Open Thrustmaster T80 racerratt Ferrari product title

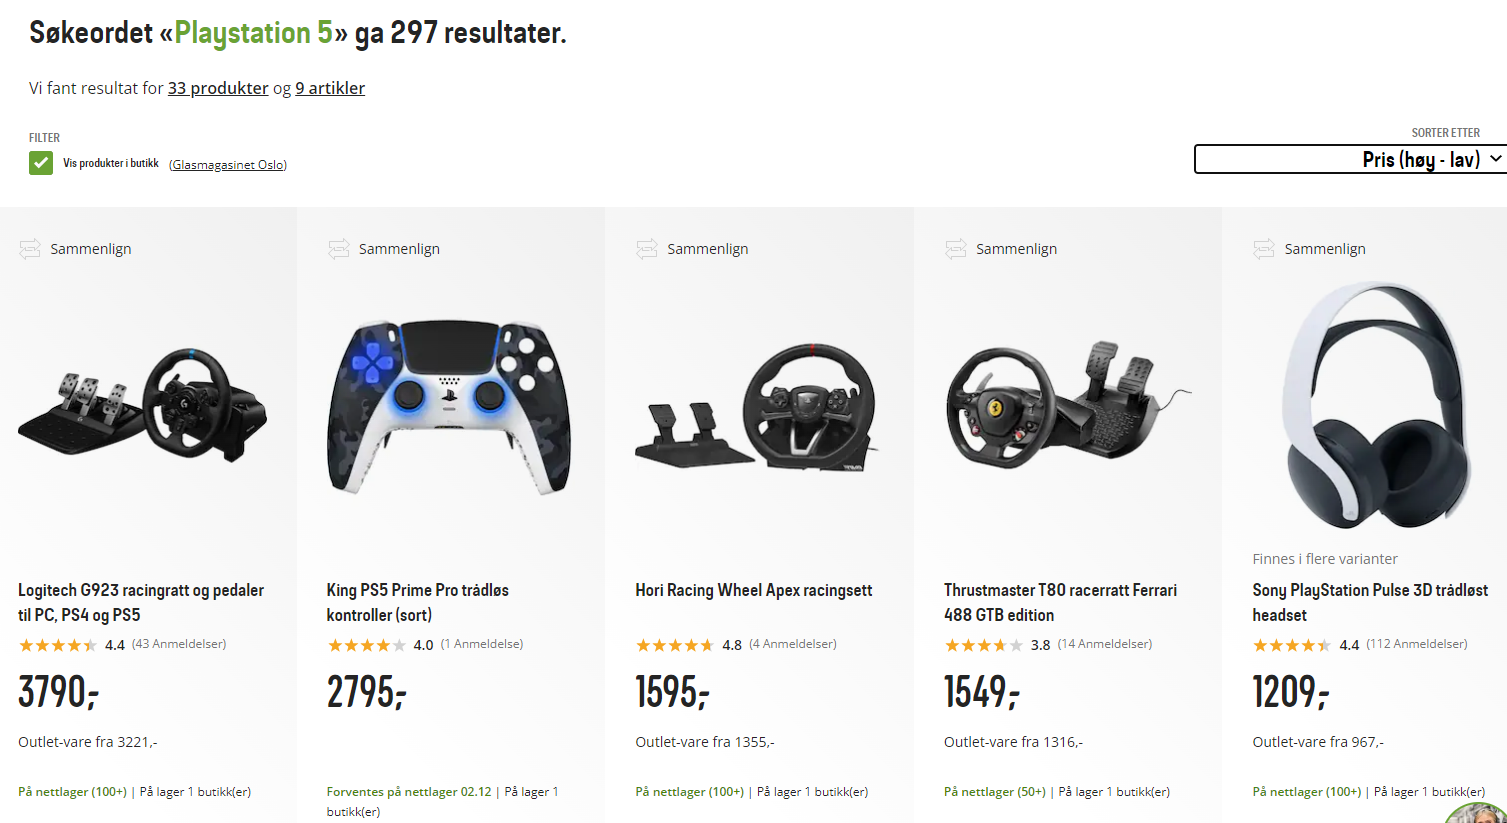[x=1060, y=602]
